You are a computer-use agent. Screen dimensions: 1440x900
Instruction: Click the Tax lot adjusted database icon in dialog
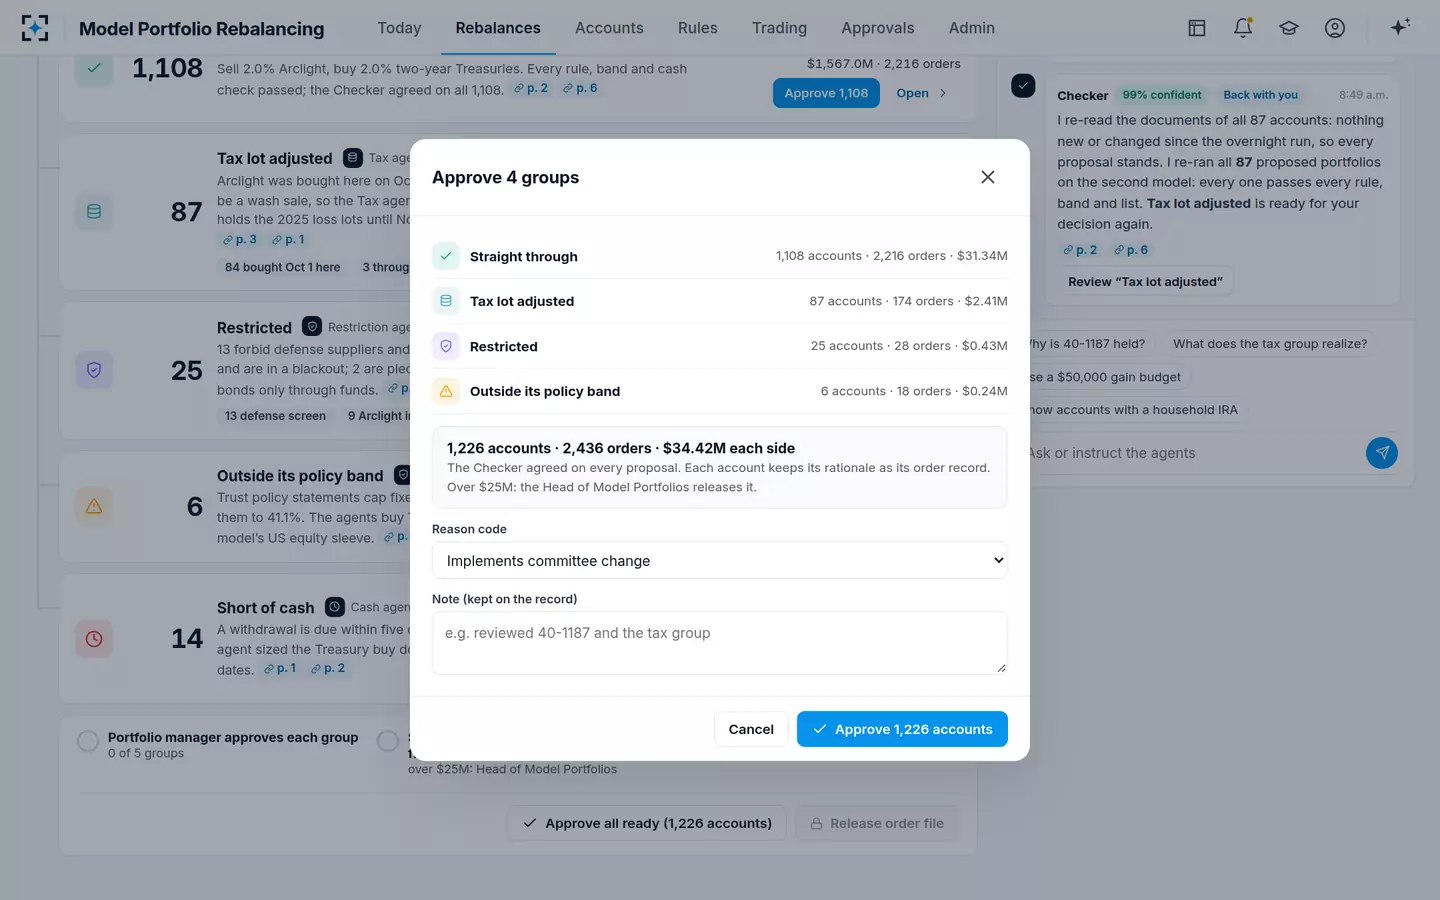[446, 301]
